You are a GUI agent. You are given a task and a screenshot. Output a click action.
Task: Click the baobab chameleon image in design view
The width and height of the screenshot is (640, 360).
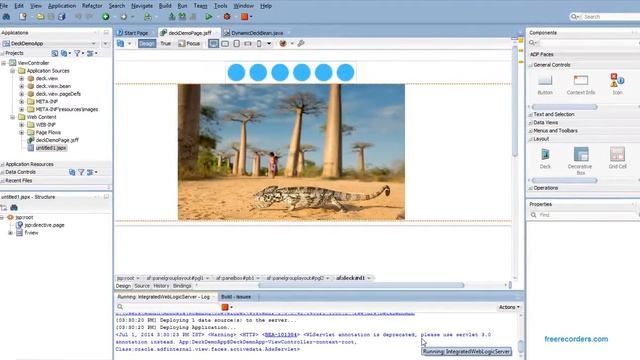(291, 152)
